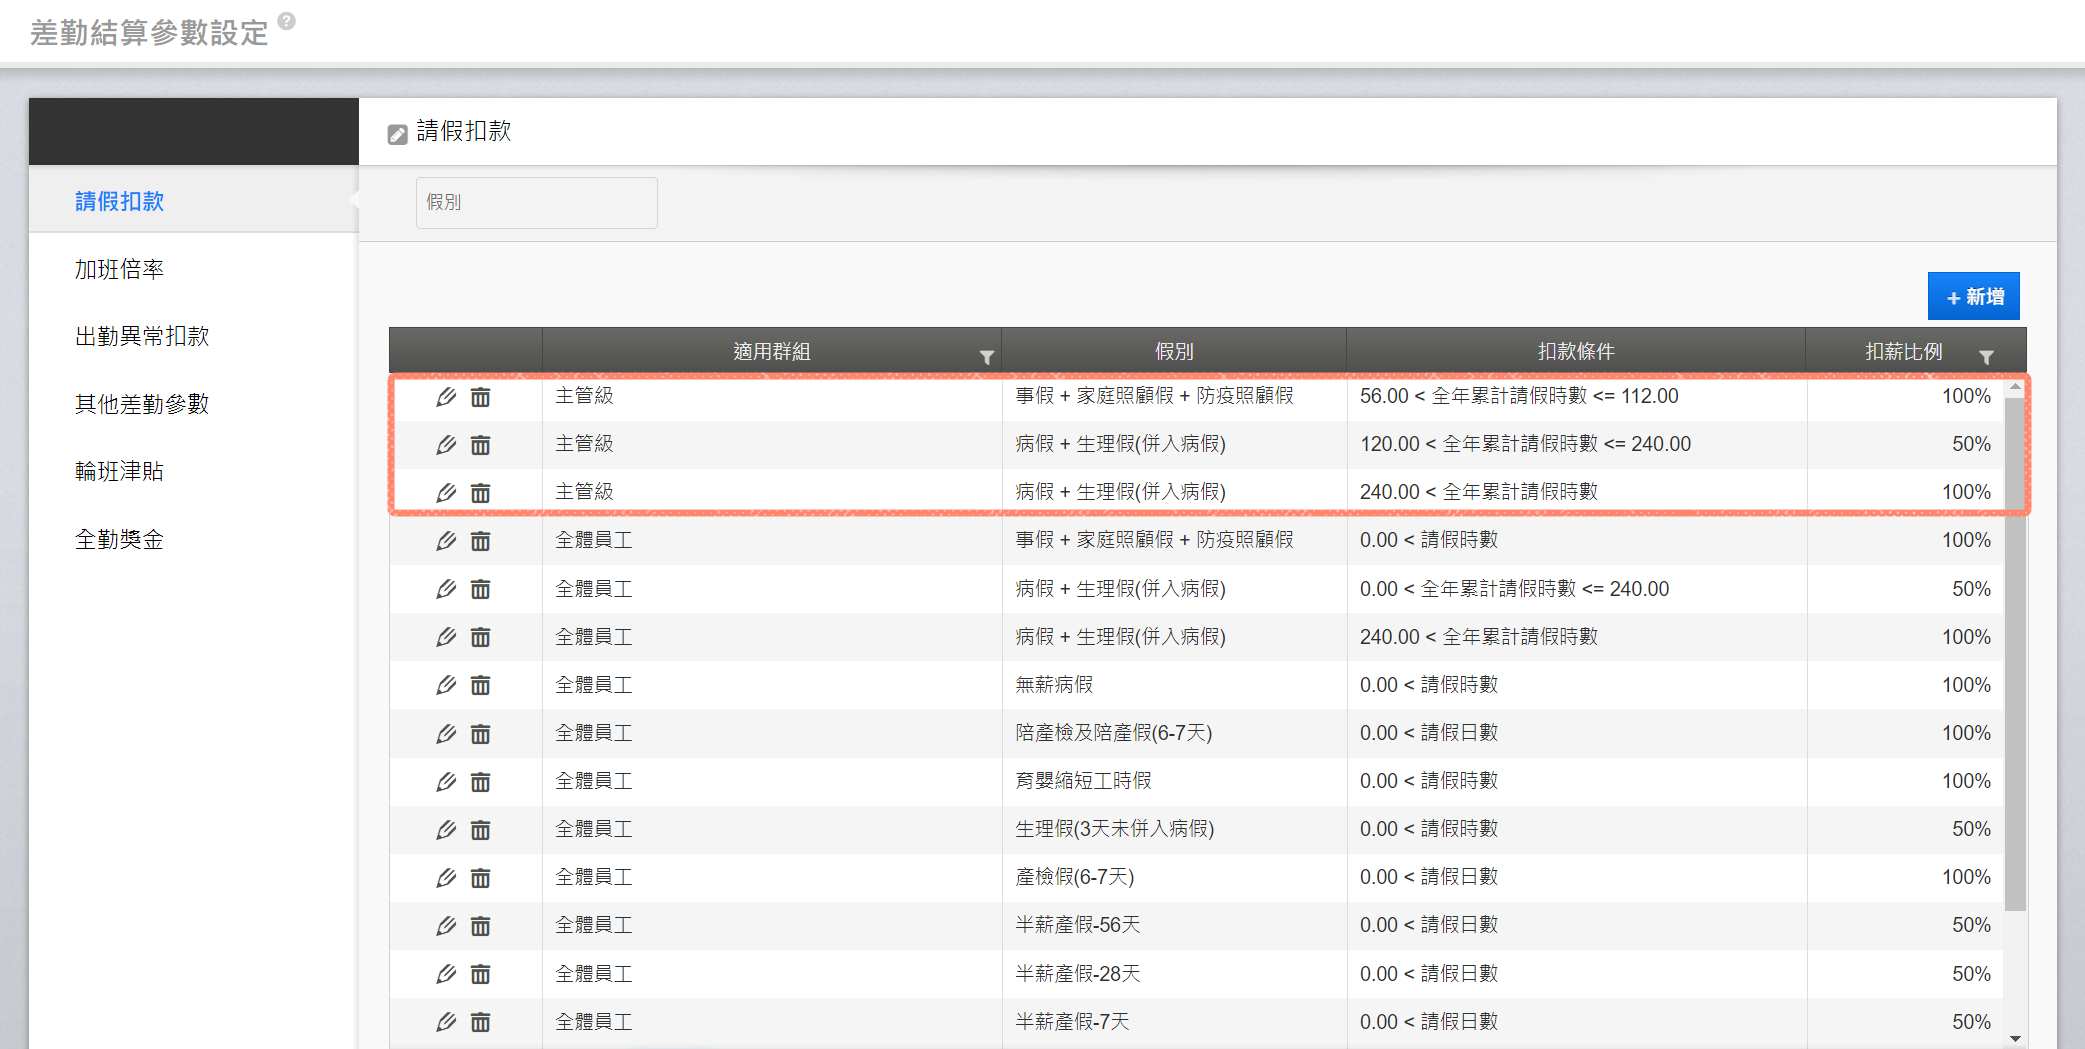Click the 扣款條件 column header
2085x1049 pixels.
coord(1575,351)
